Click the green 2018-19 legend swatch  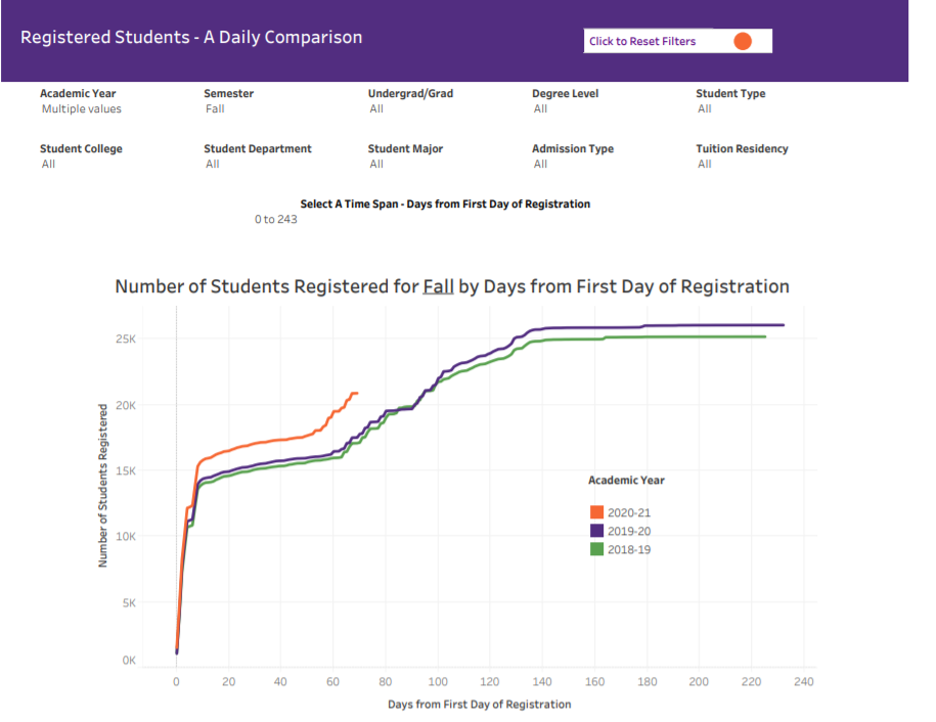pos(596,549)
